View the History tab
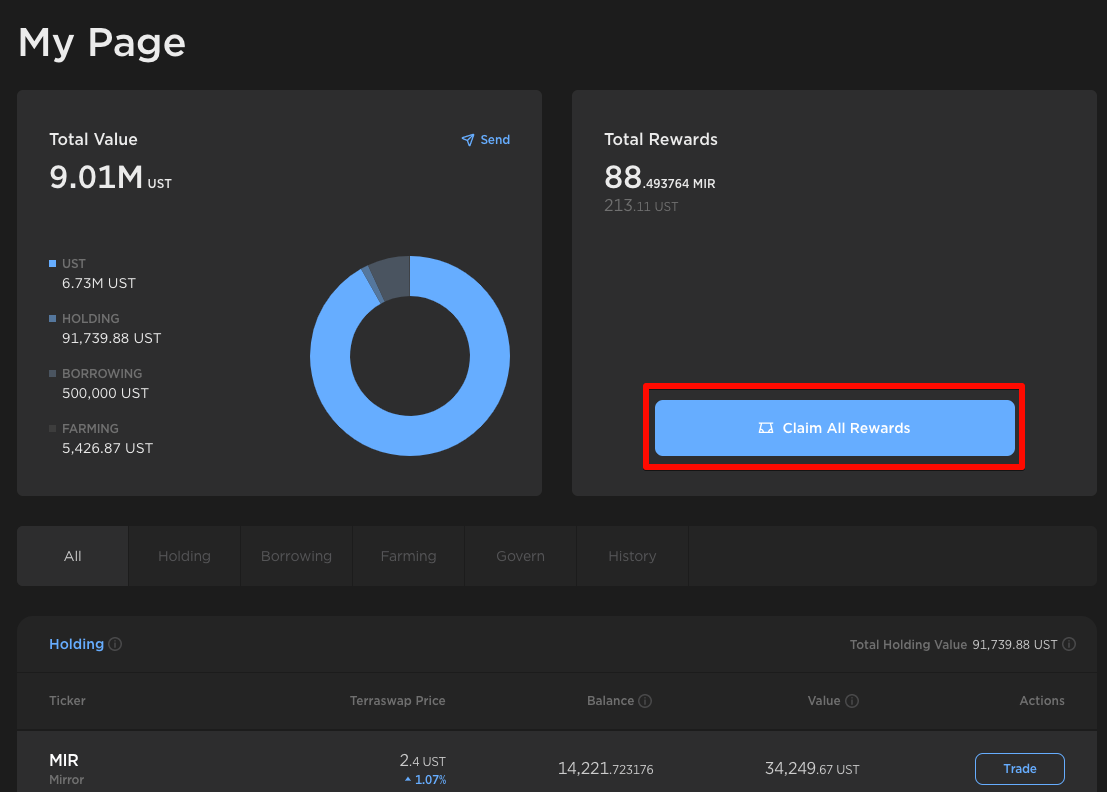The width and height of the screenshot is (1107, 792). click(632, 556)
